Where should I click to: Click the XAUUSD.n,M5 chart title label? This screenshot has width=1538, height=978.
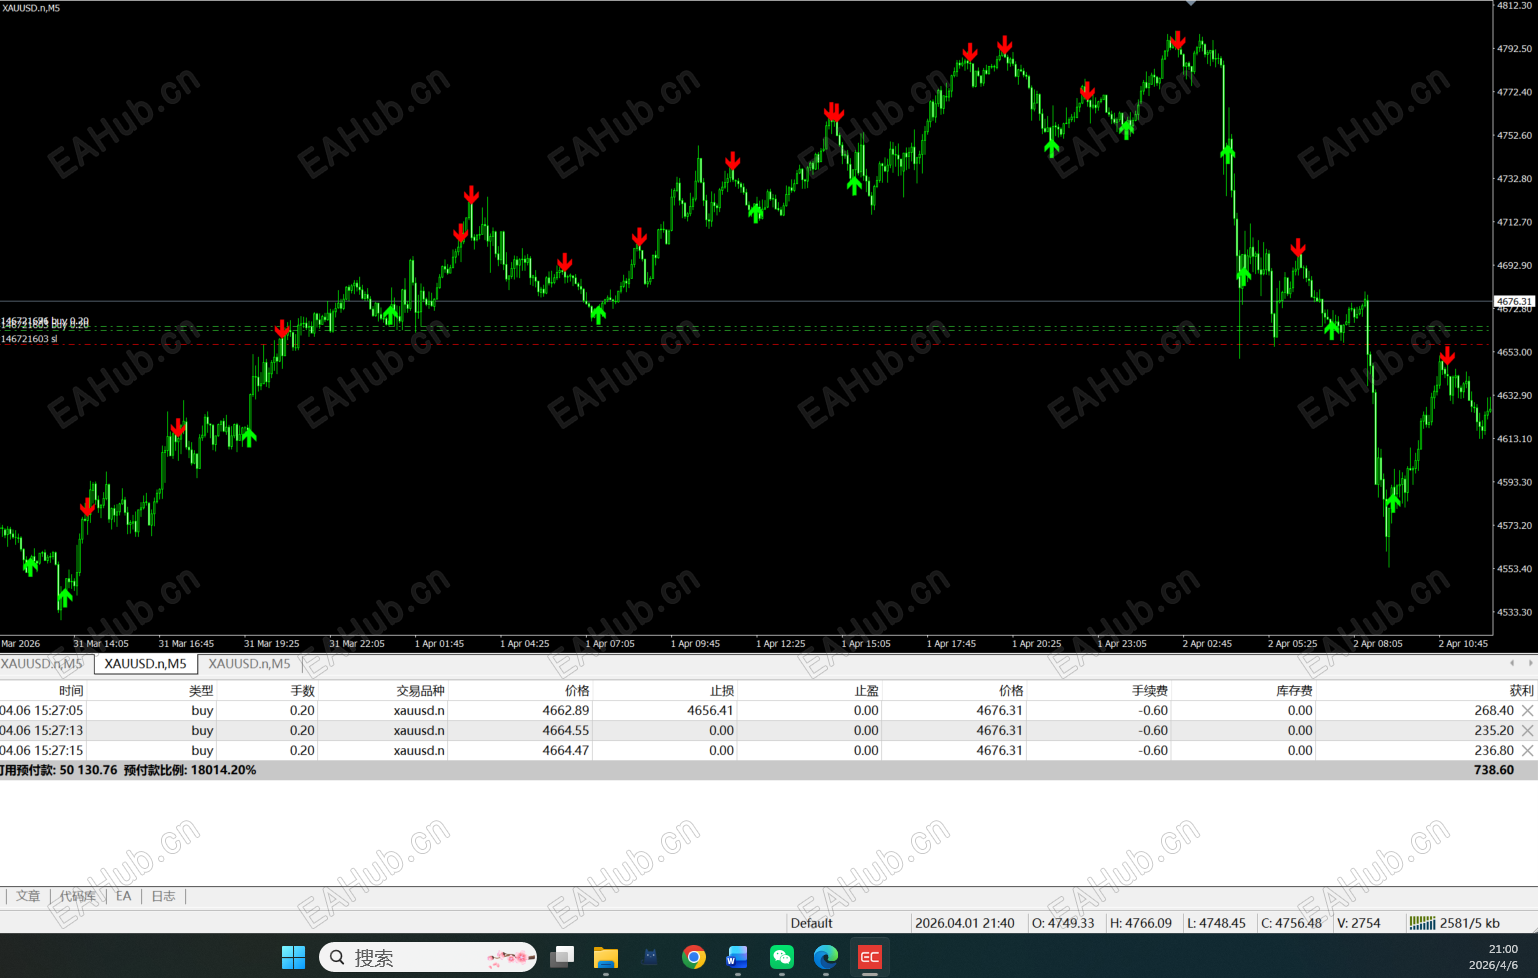coord(31,8)
